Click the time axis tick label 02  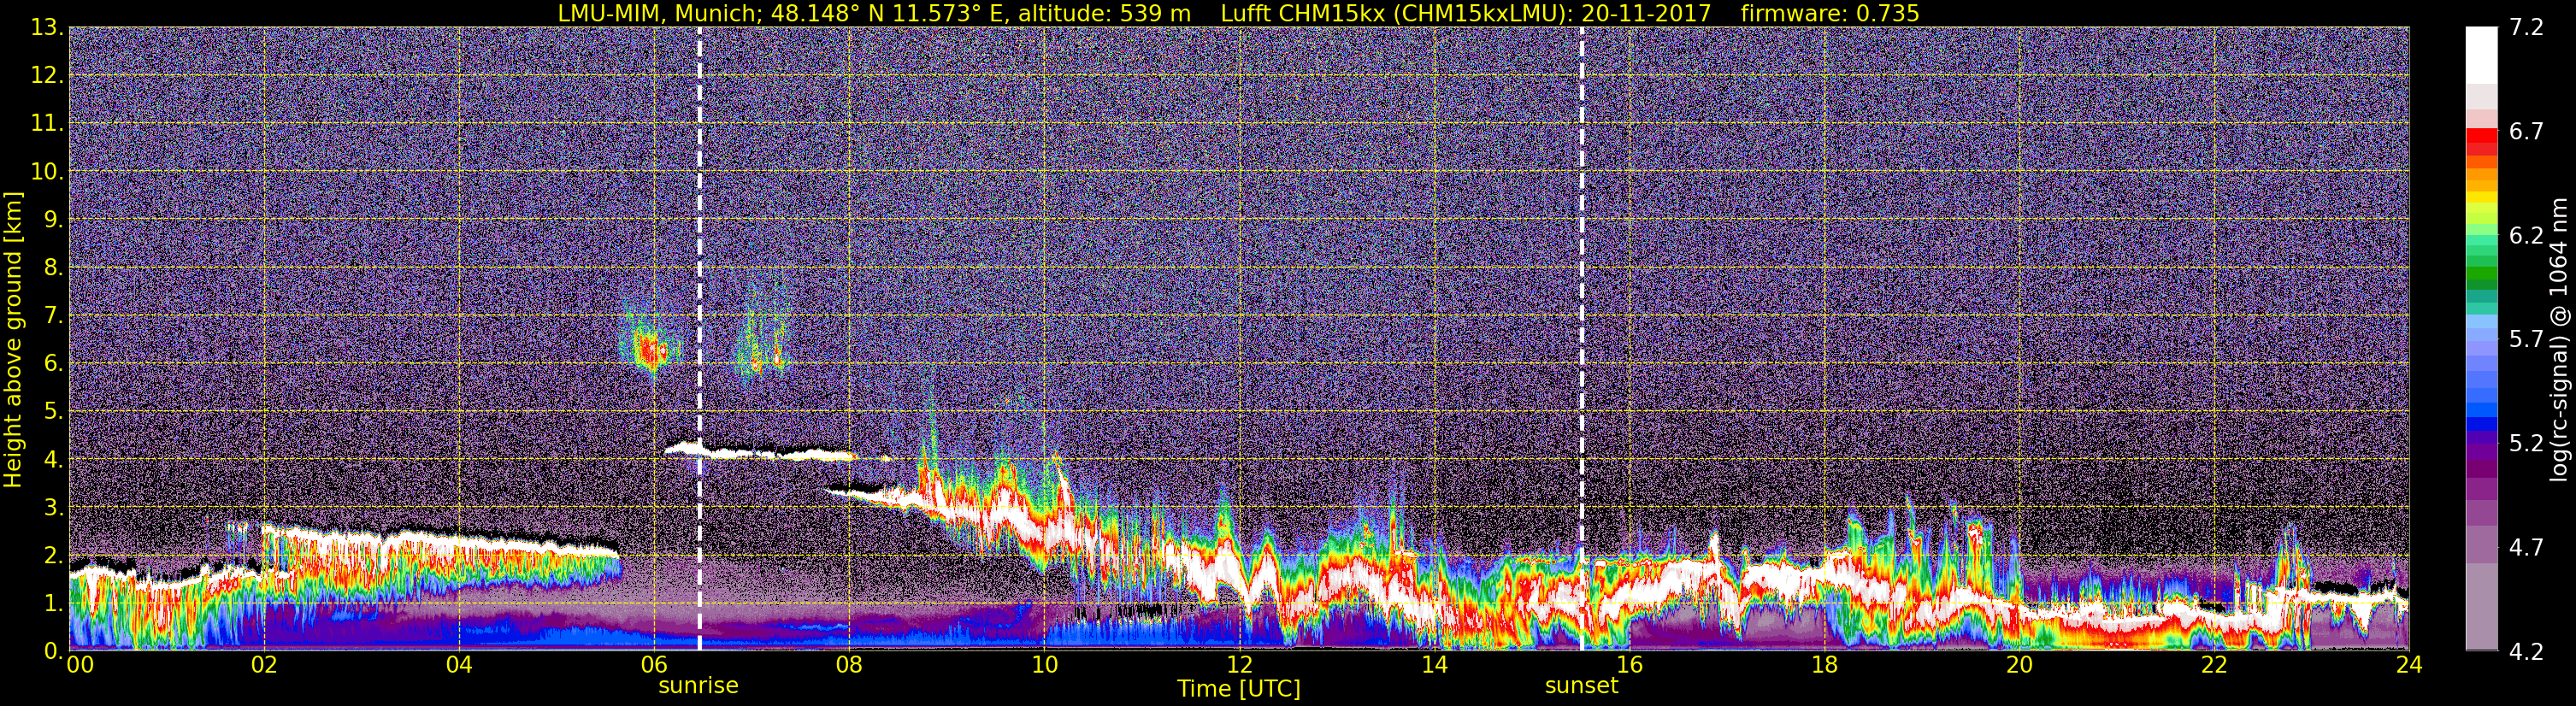click(x=263, y=665)
